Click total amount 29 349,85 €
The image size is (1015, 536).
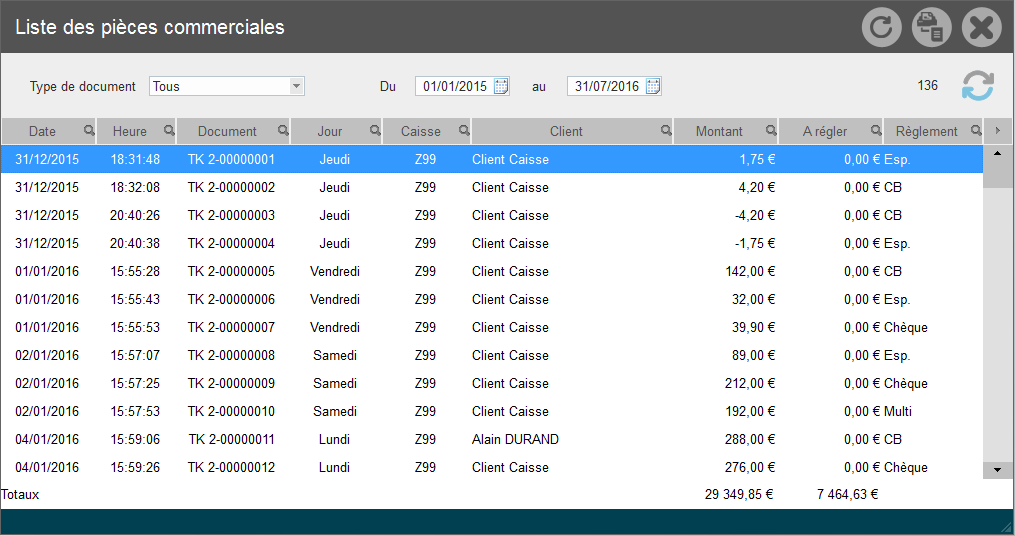tap(739, 494)
